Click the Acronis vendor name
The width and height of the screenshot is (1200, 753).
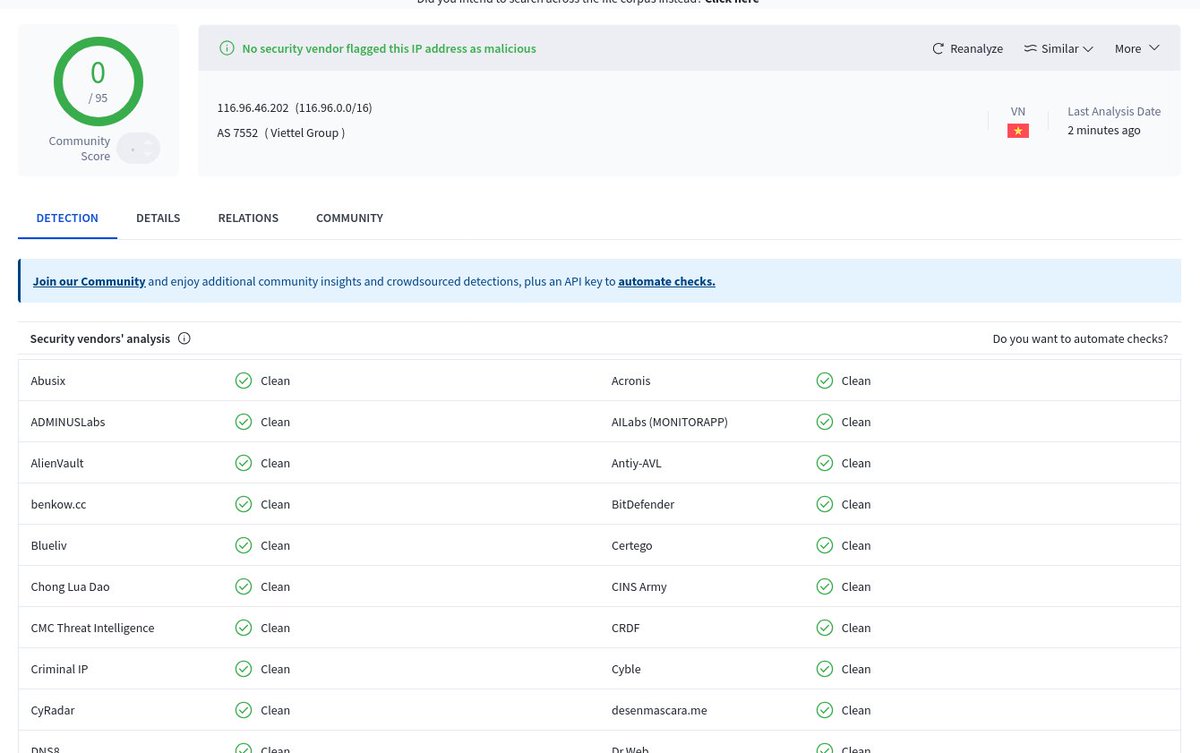(x=631, y=381)
